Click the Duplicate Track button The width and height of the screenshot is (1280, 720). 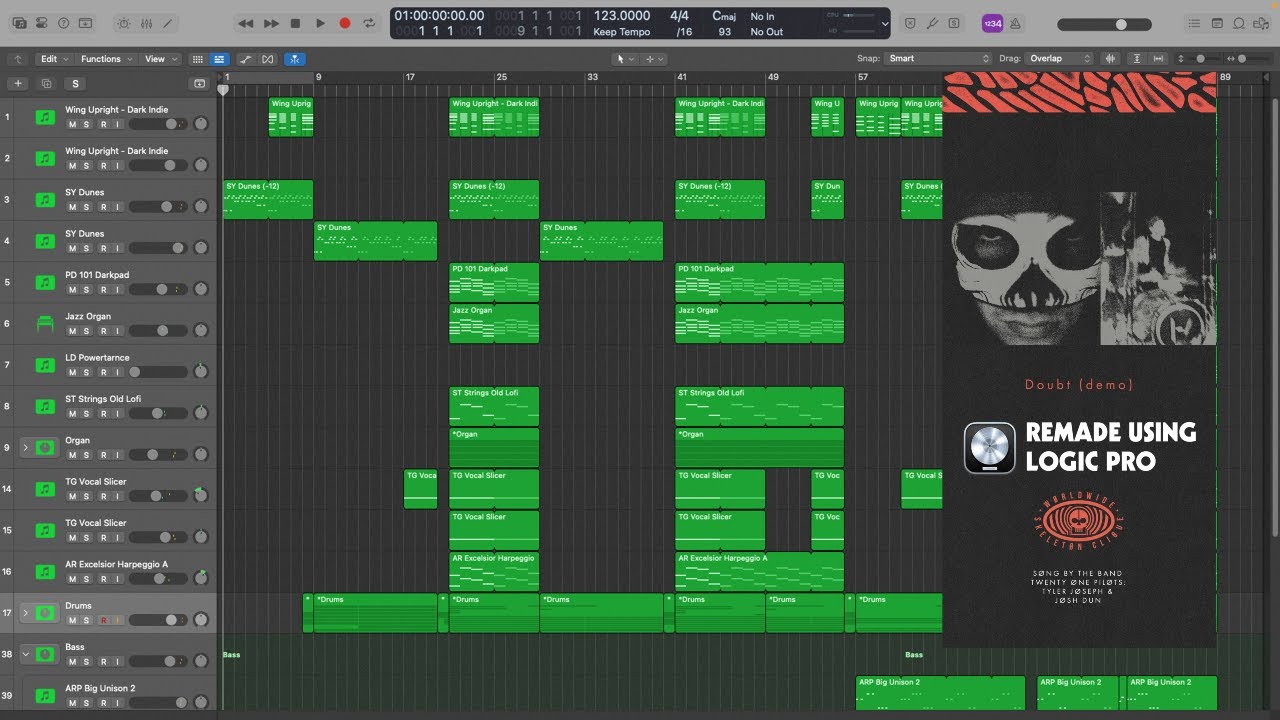(x=46, y=84)
